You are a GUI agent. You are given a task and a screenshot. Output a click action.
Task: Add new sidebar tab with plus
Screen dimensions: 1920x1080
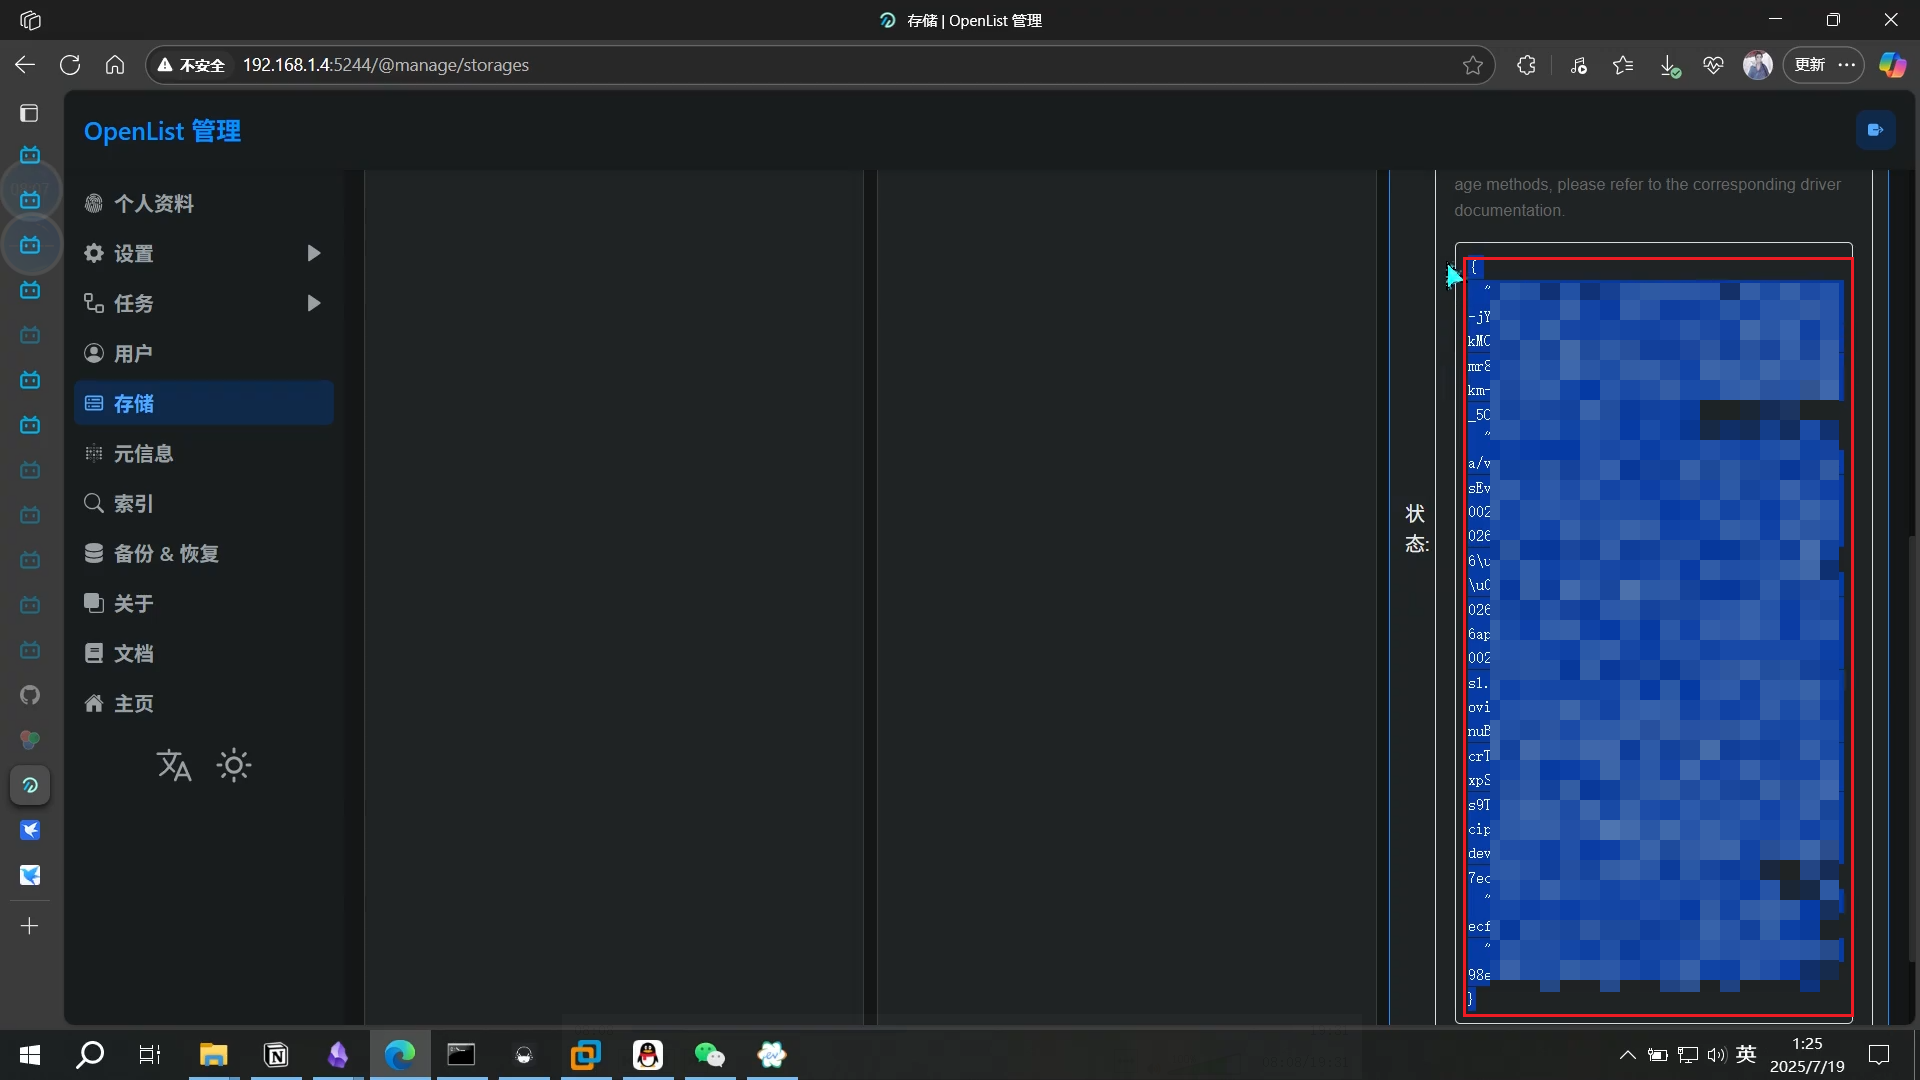[x=30, y=926]
